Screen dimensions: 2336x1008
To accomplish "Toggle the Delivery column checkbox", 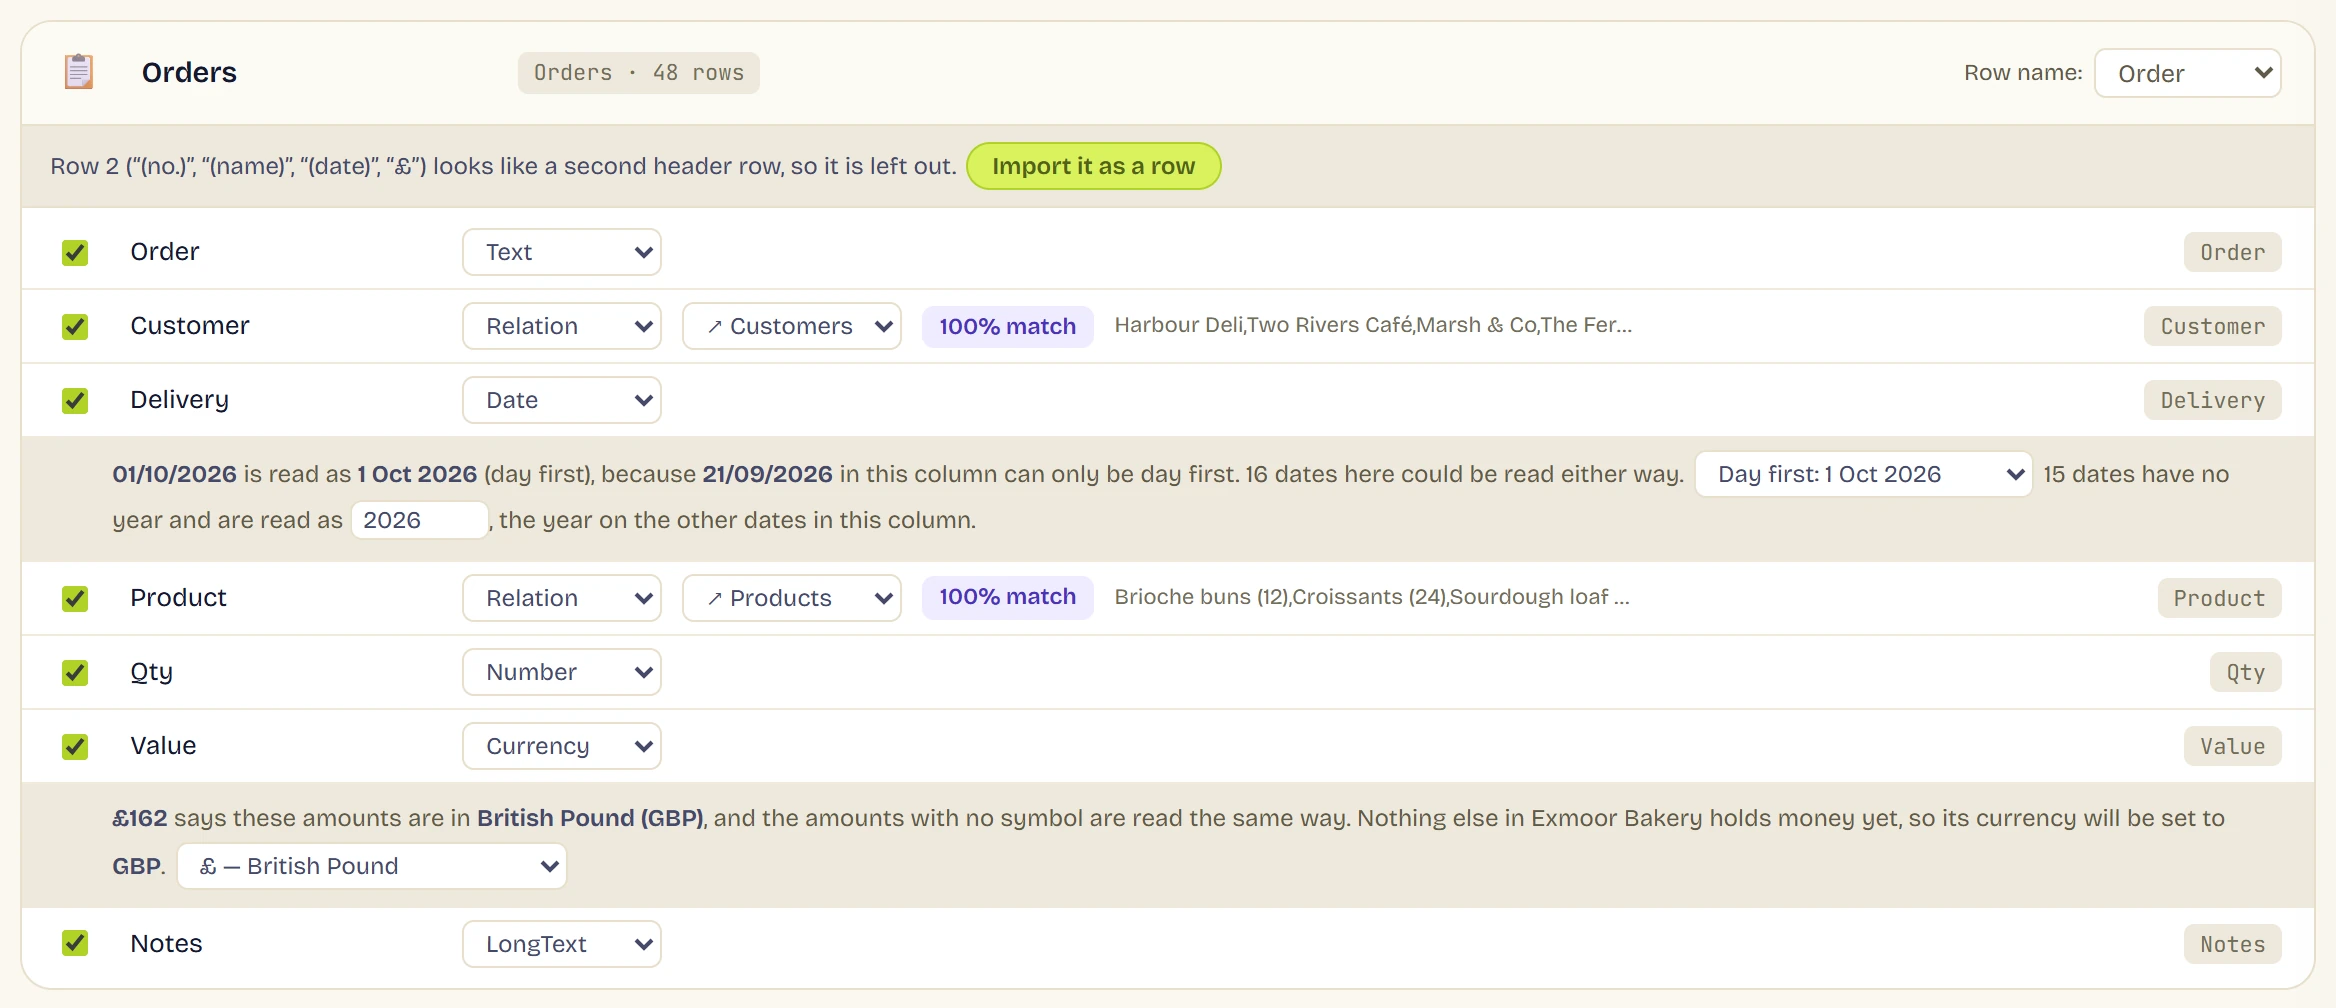I will pyautogui.click(x=75, y=400).
